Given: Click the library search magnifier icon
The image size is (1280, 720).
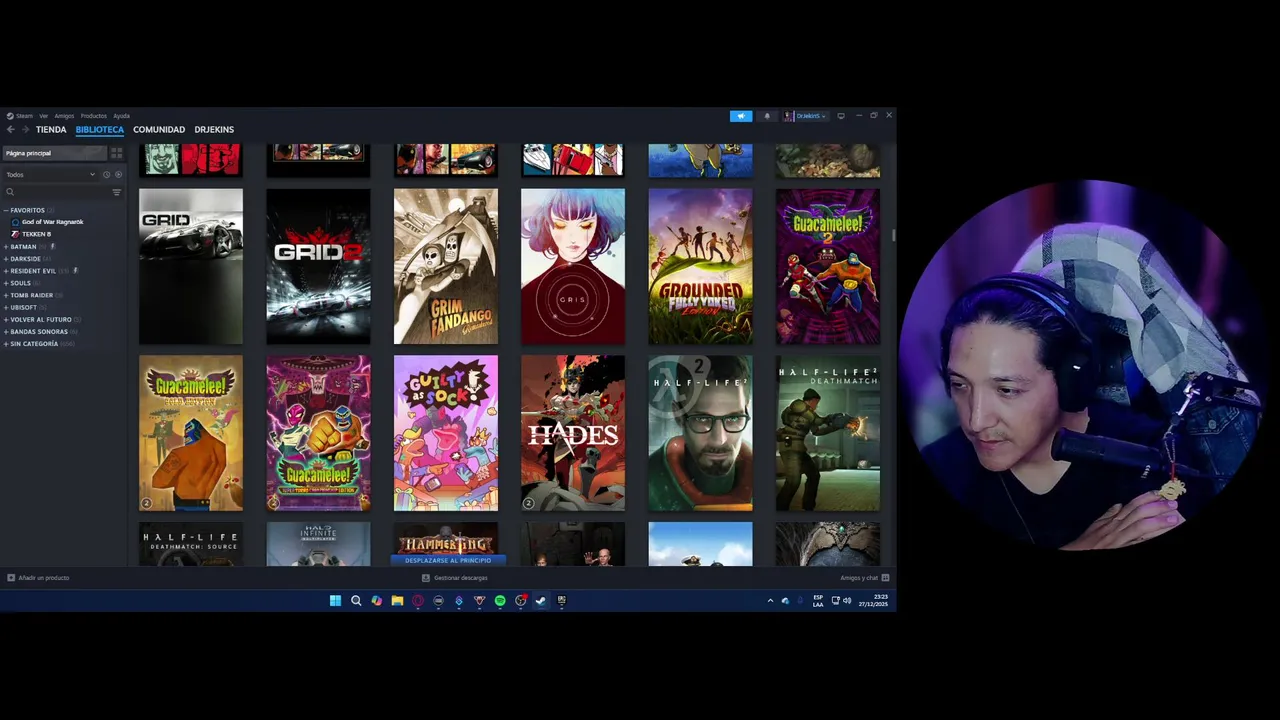Looking at the screenshot, I should pyautogui.click(x=10, y=192).
